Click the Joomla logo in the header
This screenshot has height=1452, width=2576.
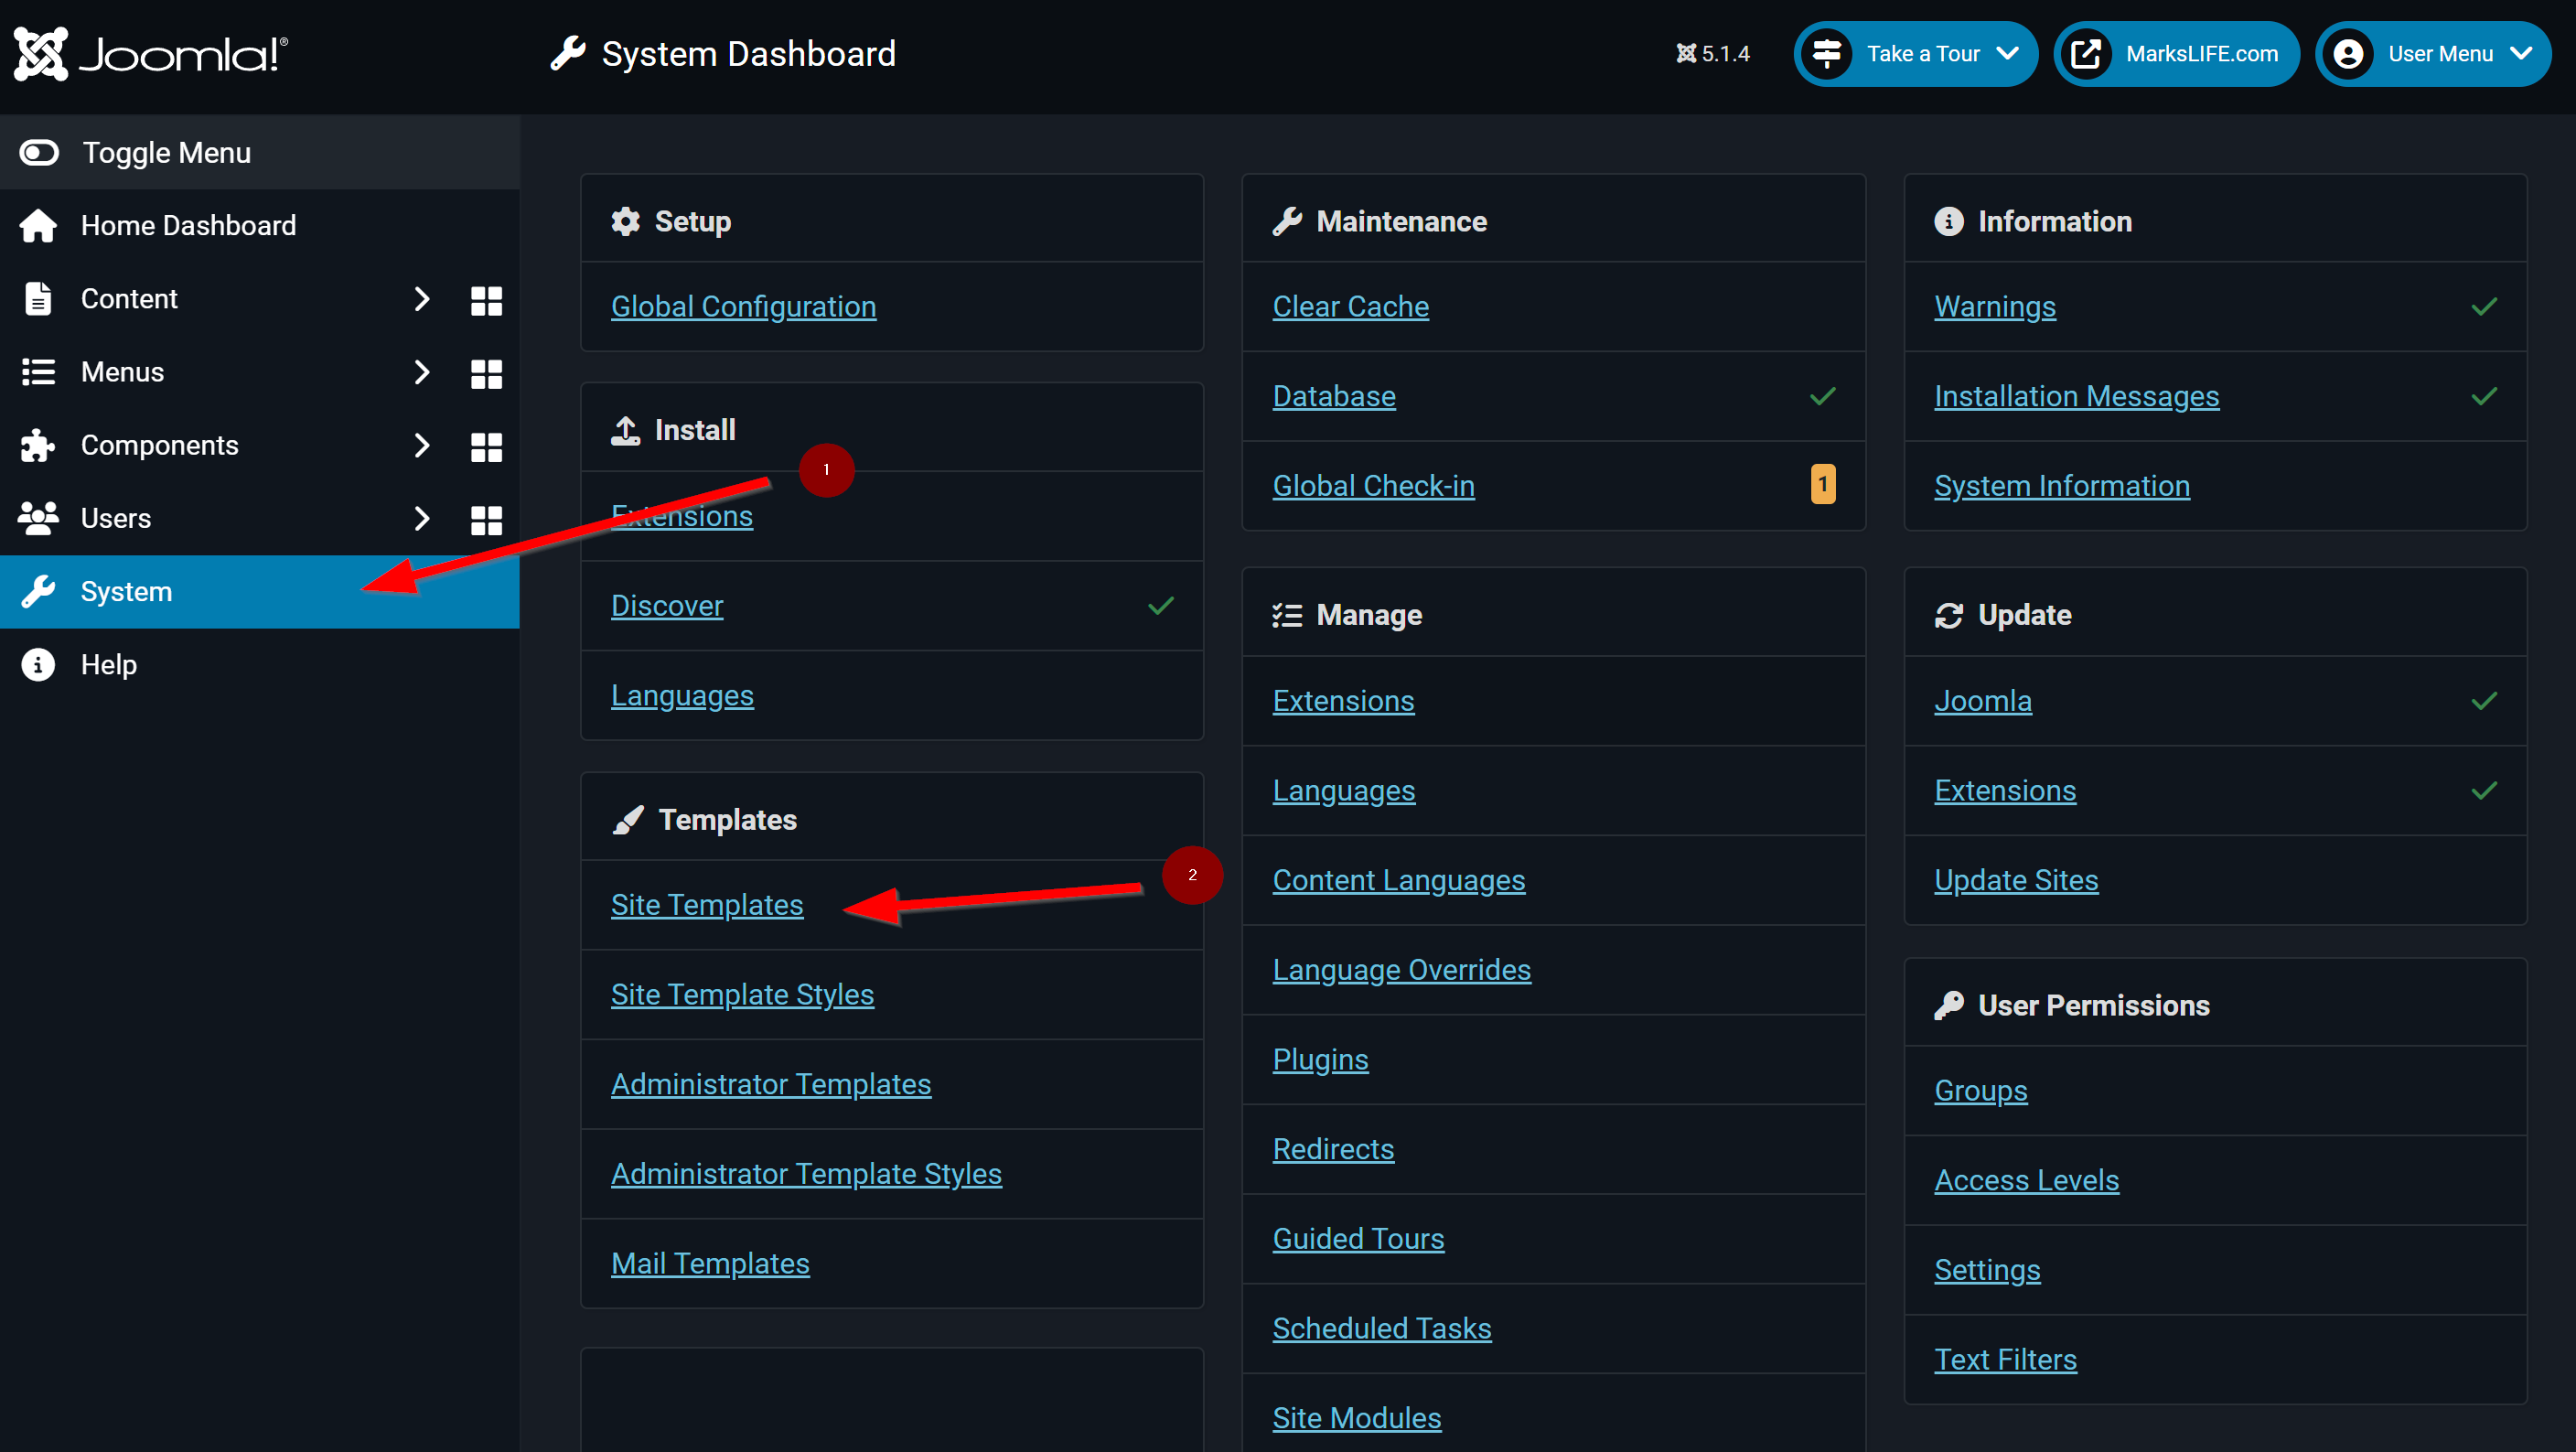[x=150, y=54]
